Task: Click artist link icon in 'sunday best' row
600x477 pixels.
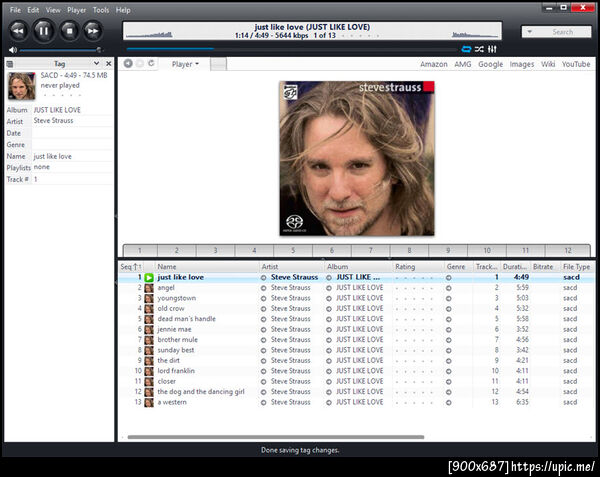Action: click(x=263, y=350)
